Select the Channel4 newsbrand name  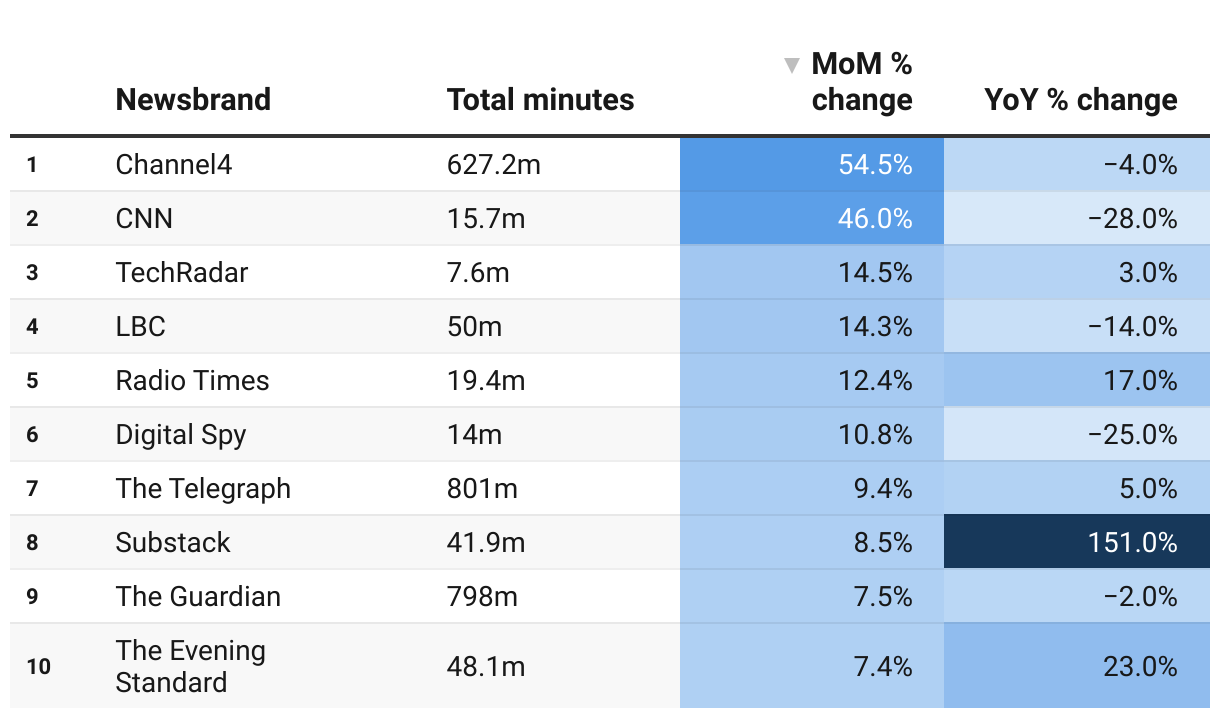point(174,165)
